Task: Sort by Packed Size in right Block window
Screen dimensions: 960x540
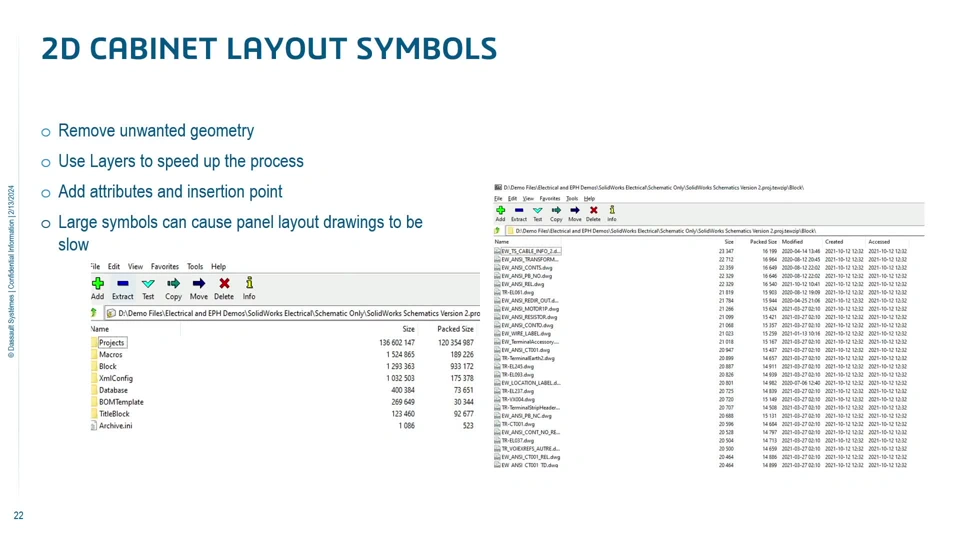Action: point(763,242)
